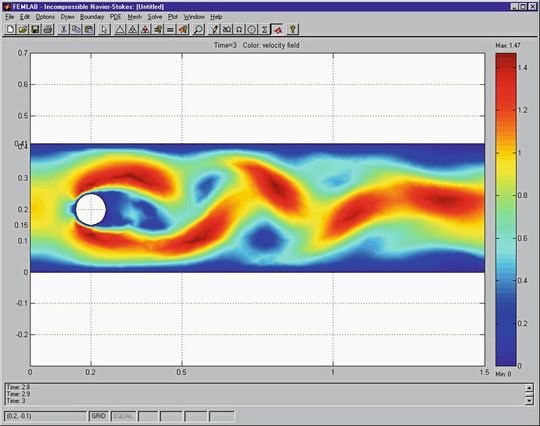Click the Help question mark icon
This screenshot has height=426, width=540.
[292, 29]
